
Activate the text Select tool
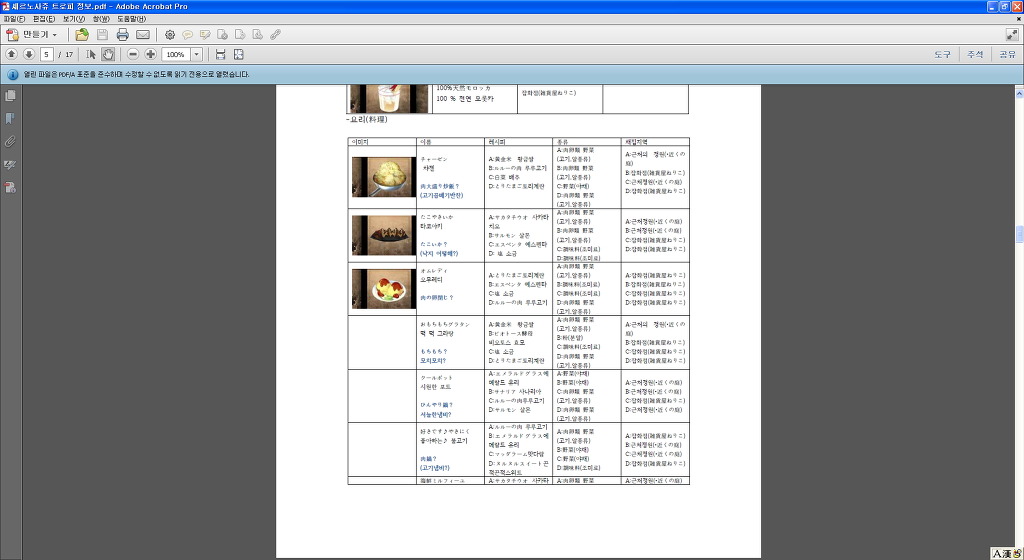pyautogui.click(x=91, y=54)
